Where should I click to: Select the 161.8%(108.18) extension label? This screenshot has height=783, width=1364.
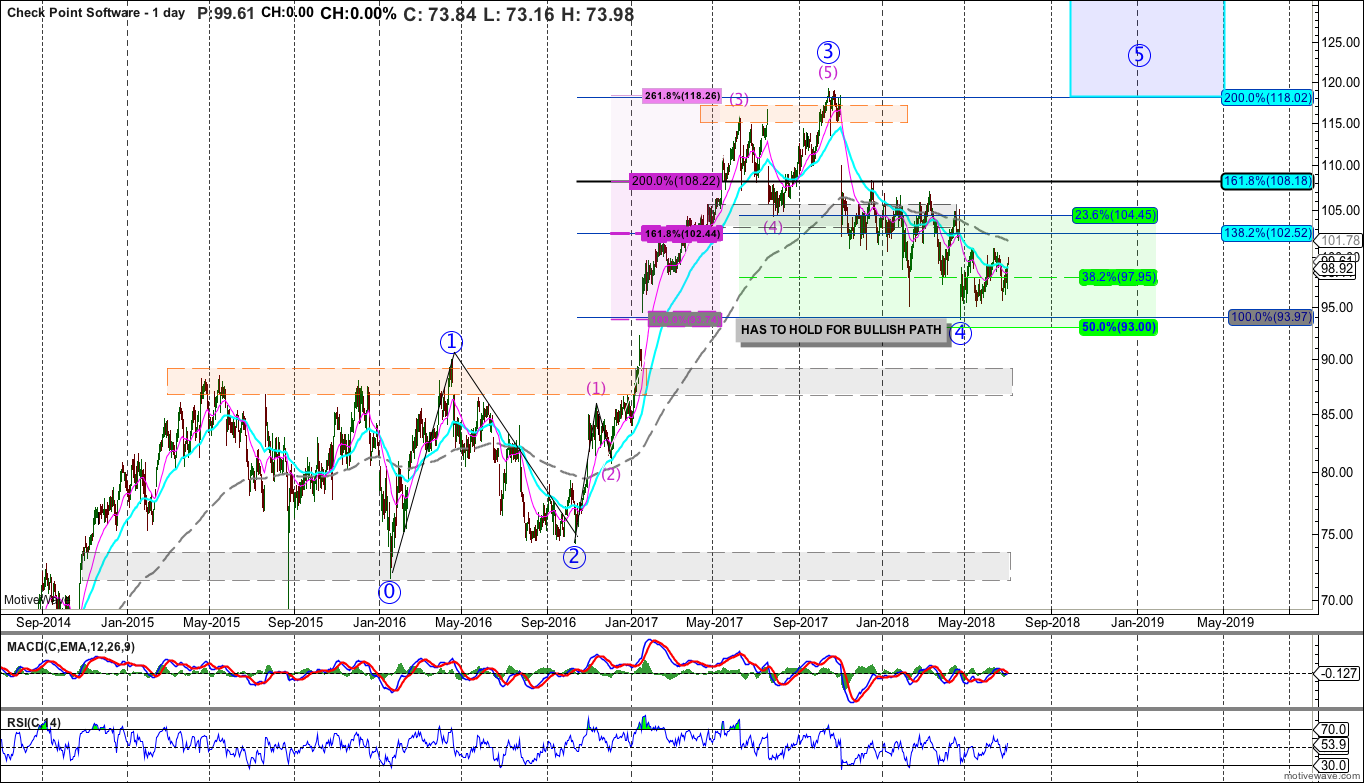1266,182
